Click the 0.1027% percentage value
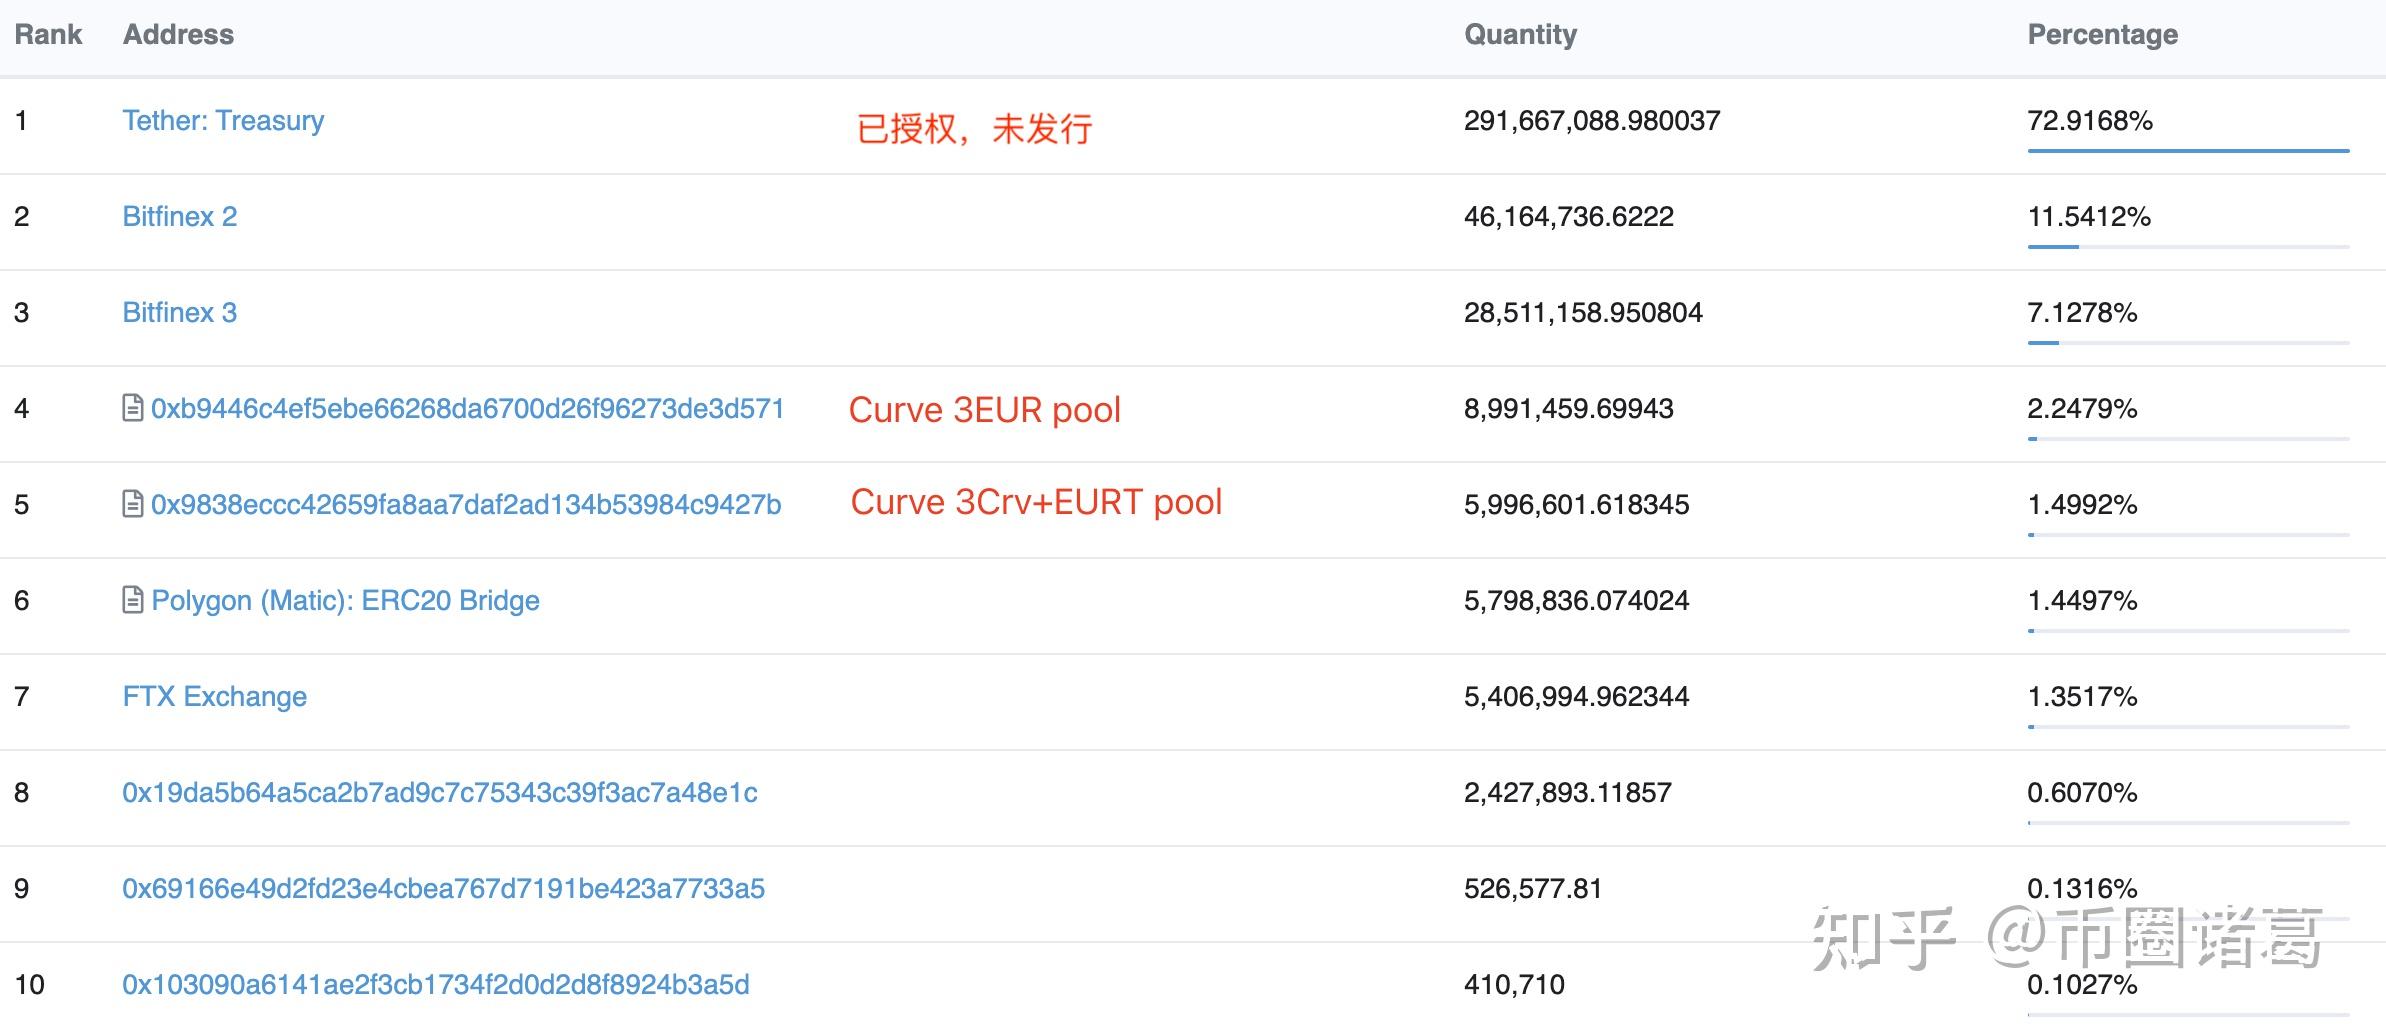Viewport: 2386px width, 1034px height. click(2082, 985)
